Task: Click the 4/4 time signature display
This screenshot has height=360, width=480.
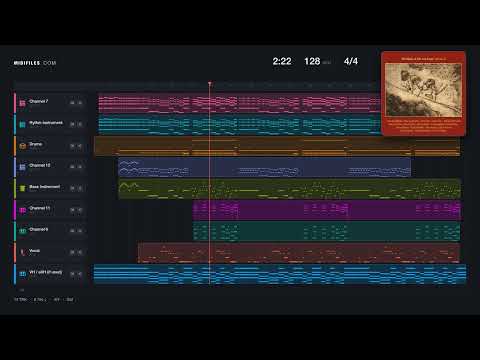Action: (351, 61)
